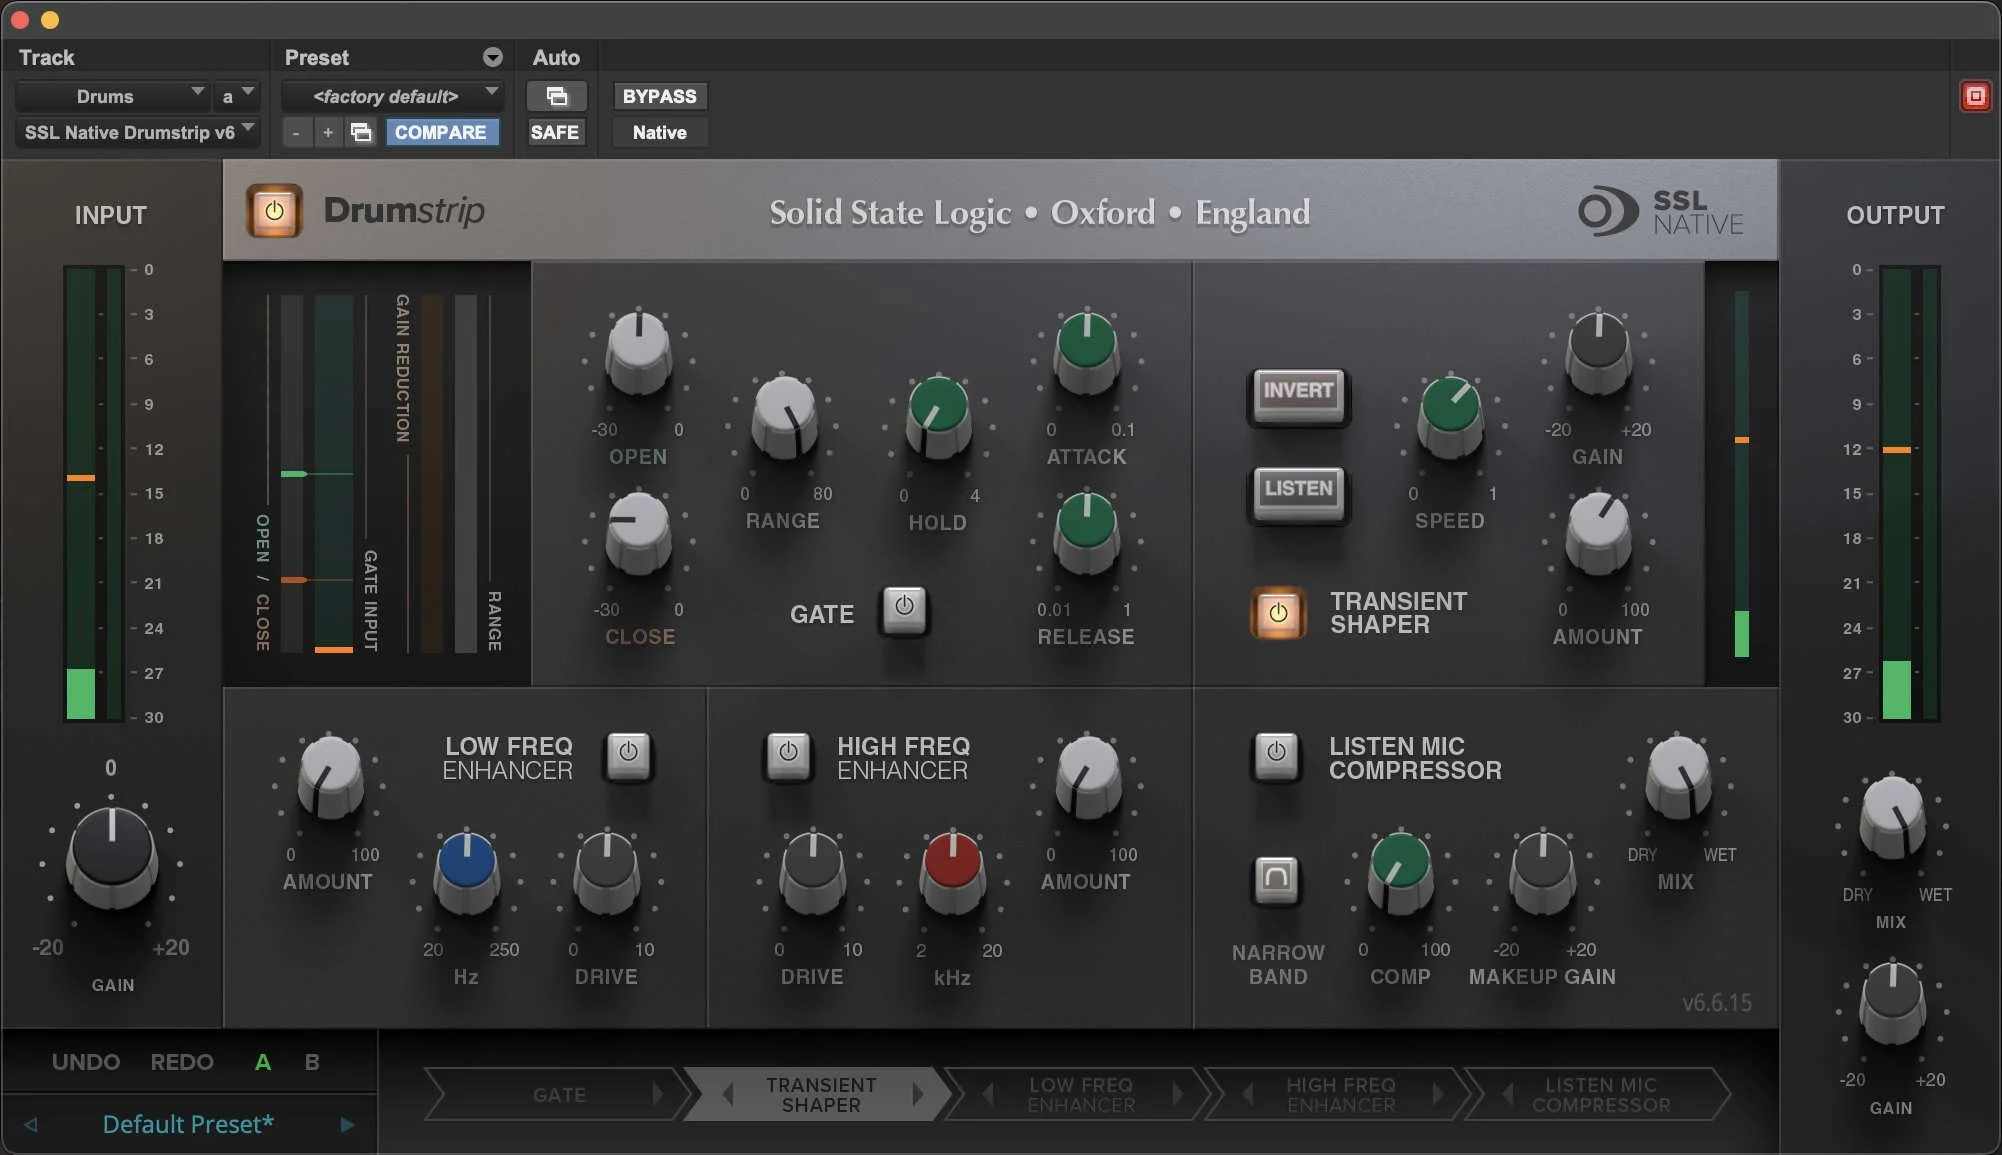The height and width of the screenshot is (1155, 2002).
Task: Click the automation window icon under Auto
Action: [557, 96]
